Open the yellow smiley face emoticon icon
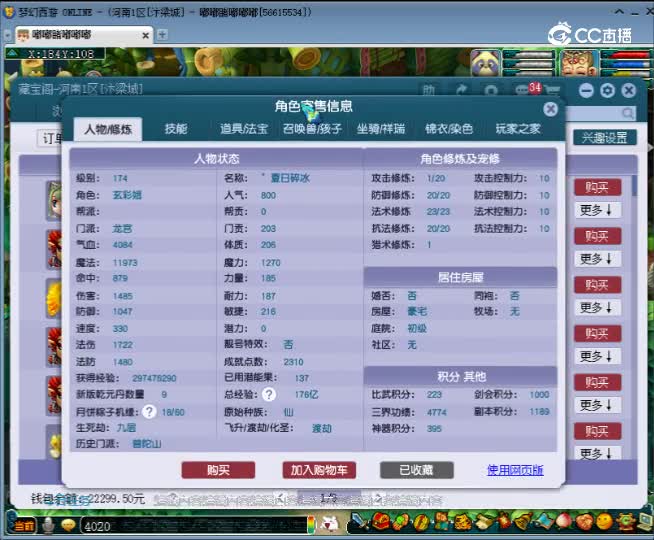This screenshot has height=540, width=654. click(604, 521)
